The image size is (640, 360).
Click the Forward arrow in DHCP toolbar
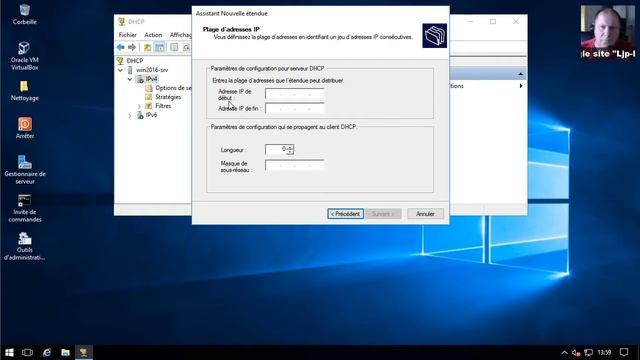coord(131,47)
